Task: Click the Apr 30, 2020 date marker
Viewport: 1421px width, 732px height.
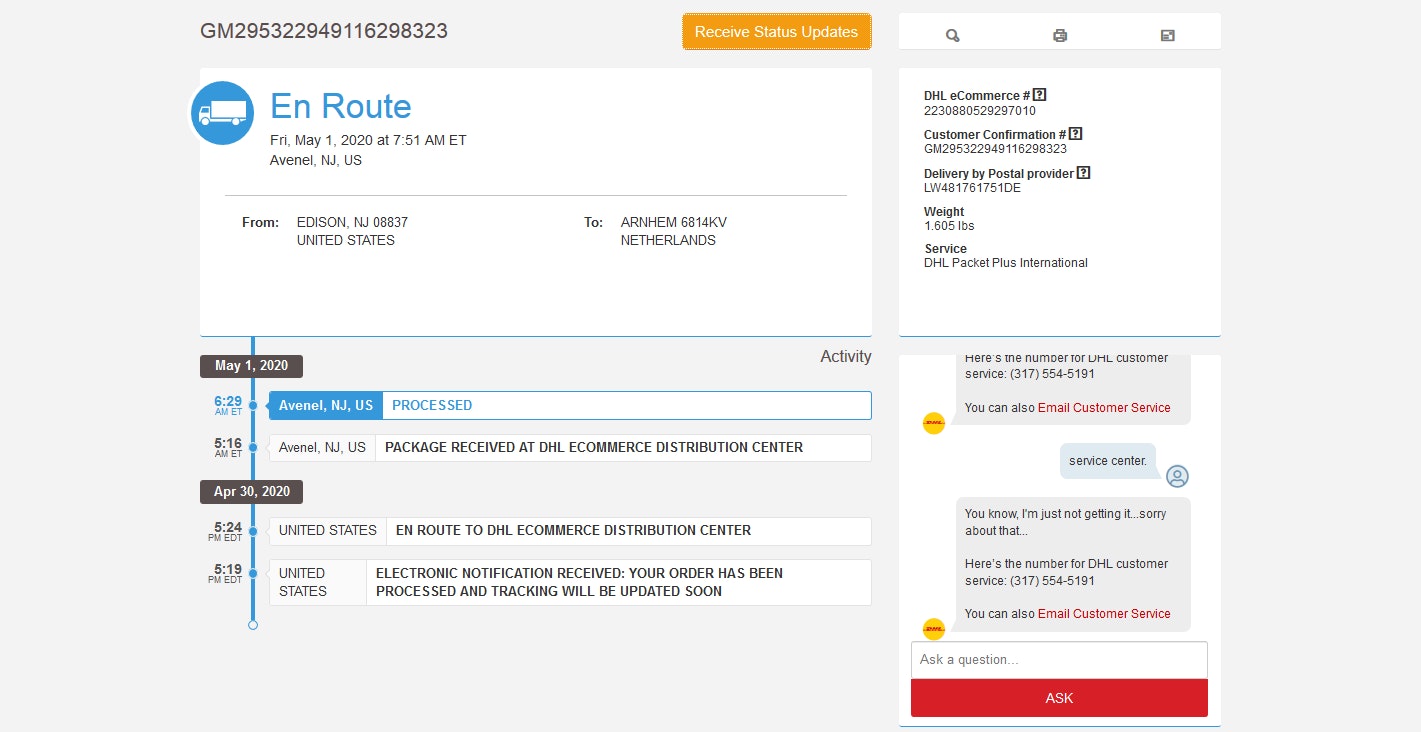Action: click(x=251, y=492)
